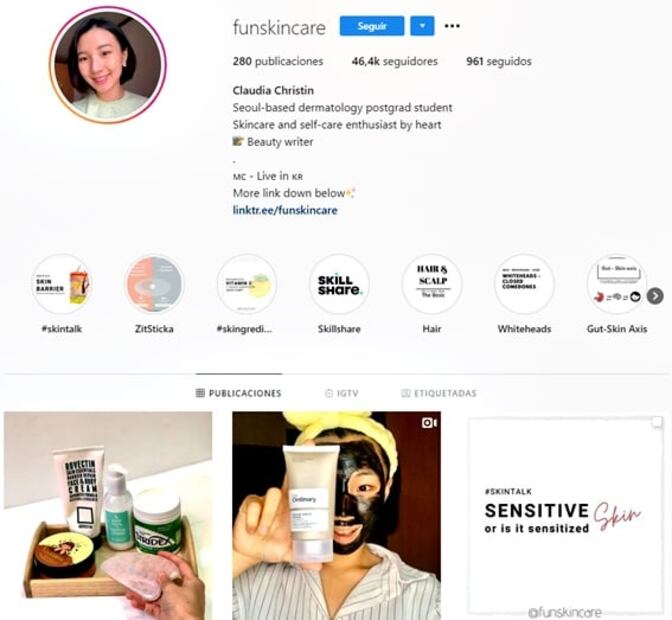Open the Hair & Scalp highlight
Image resolution: width=672 pixels, height=620 pixels.
pos(432,284)
